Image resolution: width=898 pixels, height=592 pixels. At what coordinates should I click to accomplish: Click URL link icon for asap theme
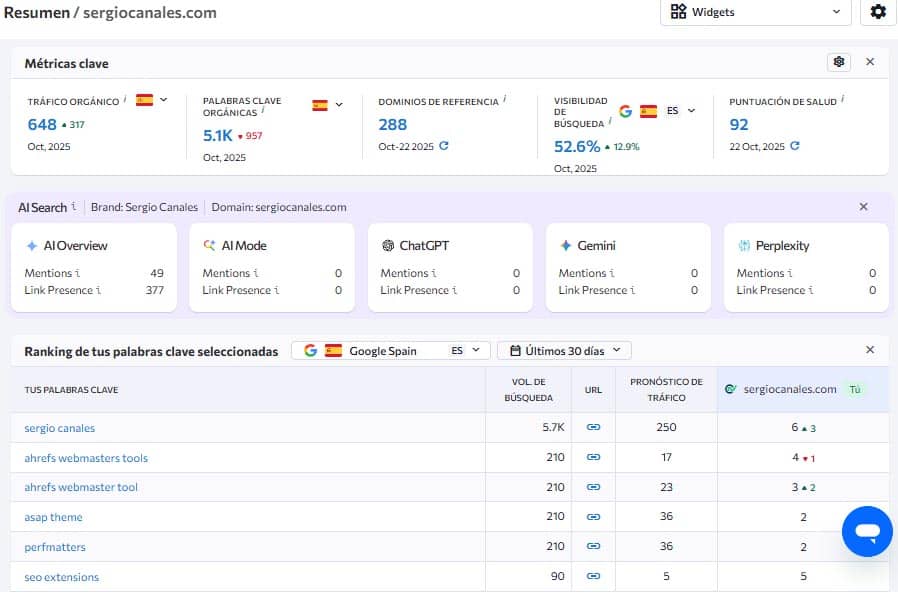point(593,517)
